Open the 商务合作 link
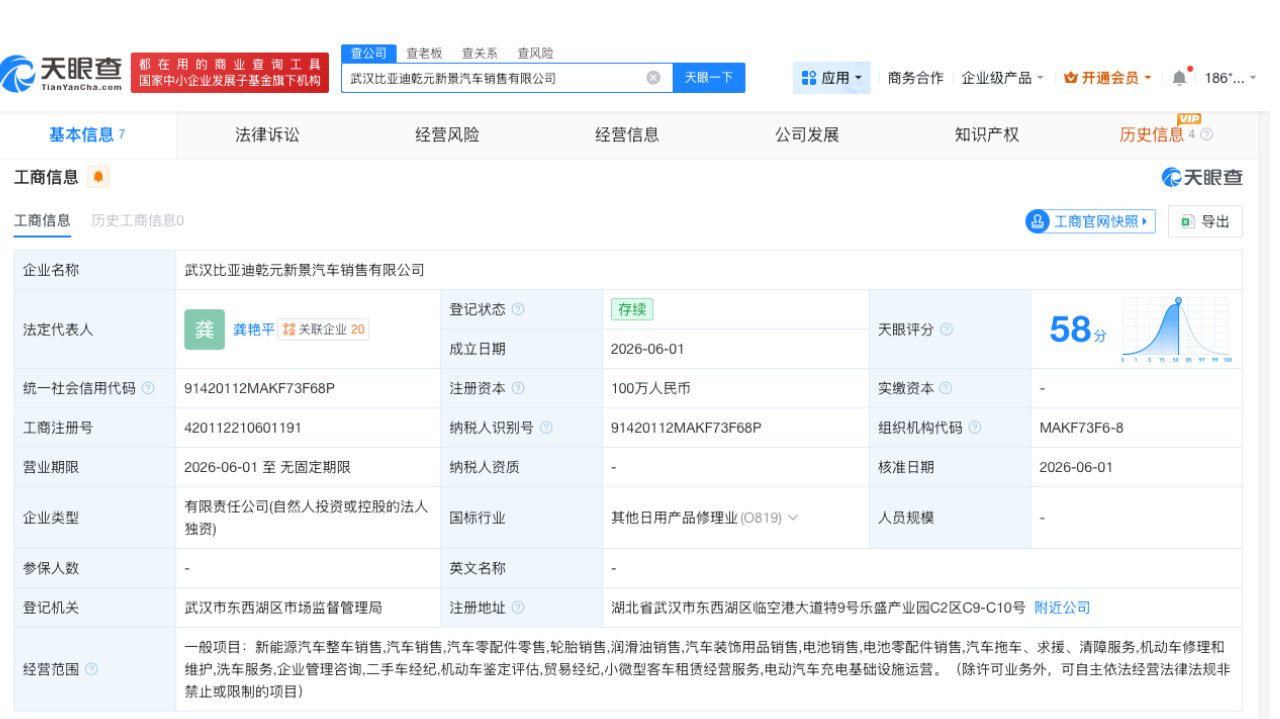Screen dimensions: 1280x719 click(x=915, y=77)
